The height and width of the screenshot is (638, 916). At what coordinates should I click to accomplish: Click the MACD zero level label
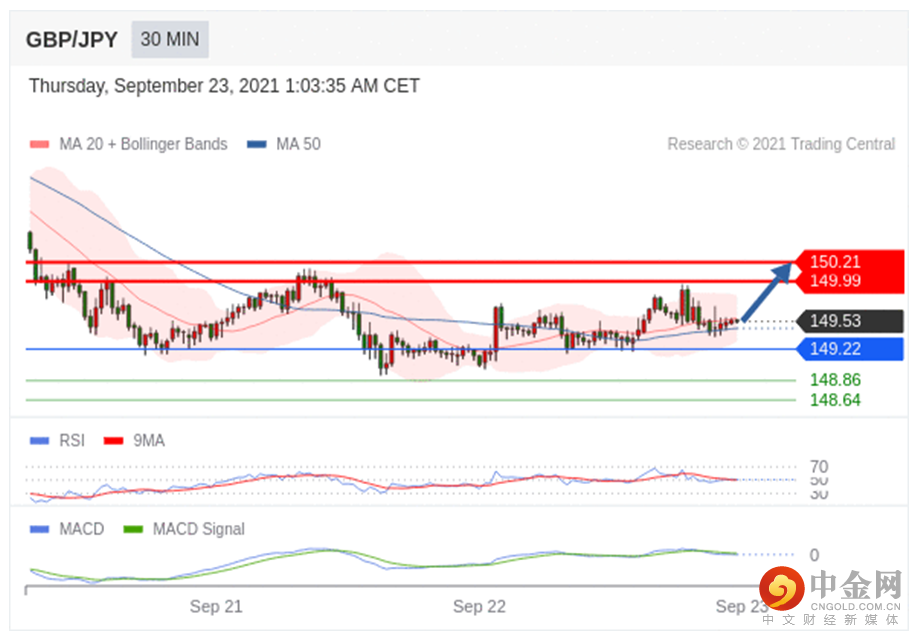click(814, 555)
